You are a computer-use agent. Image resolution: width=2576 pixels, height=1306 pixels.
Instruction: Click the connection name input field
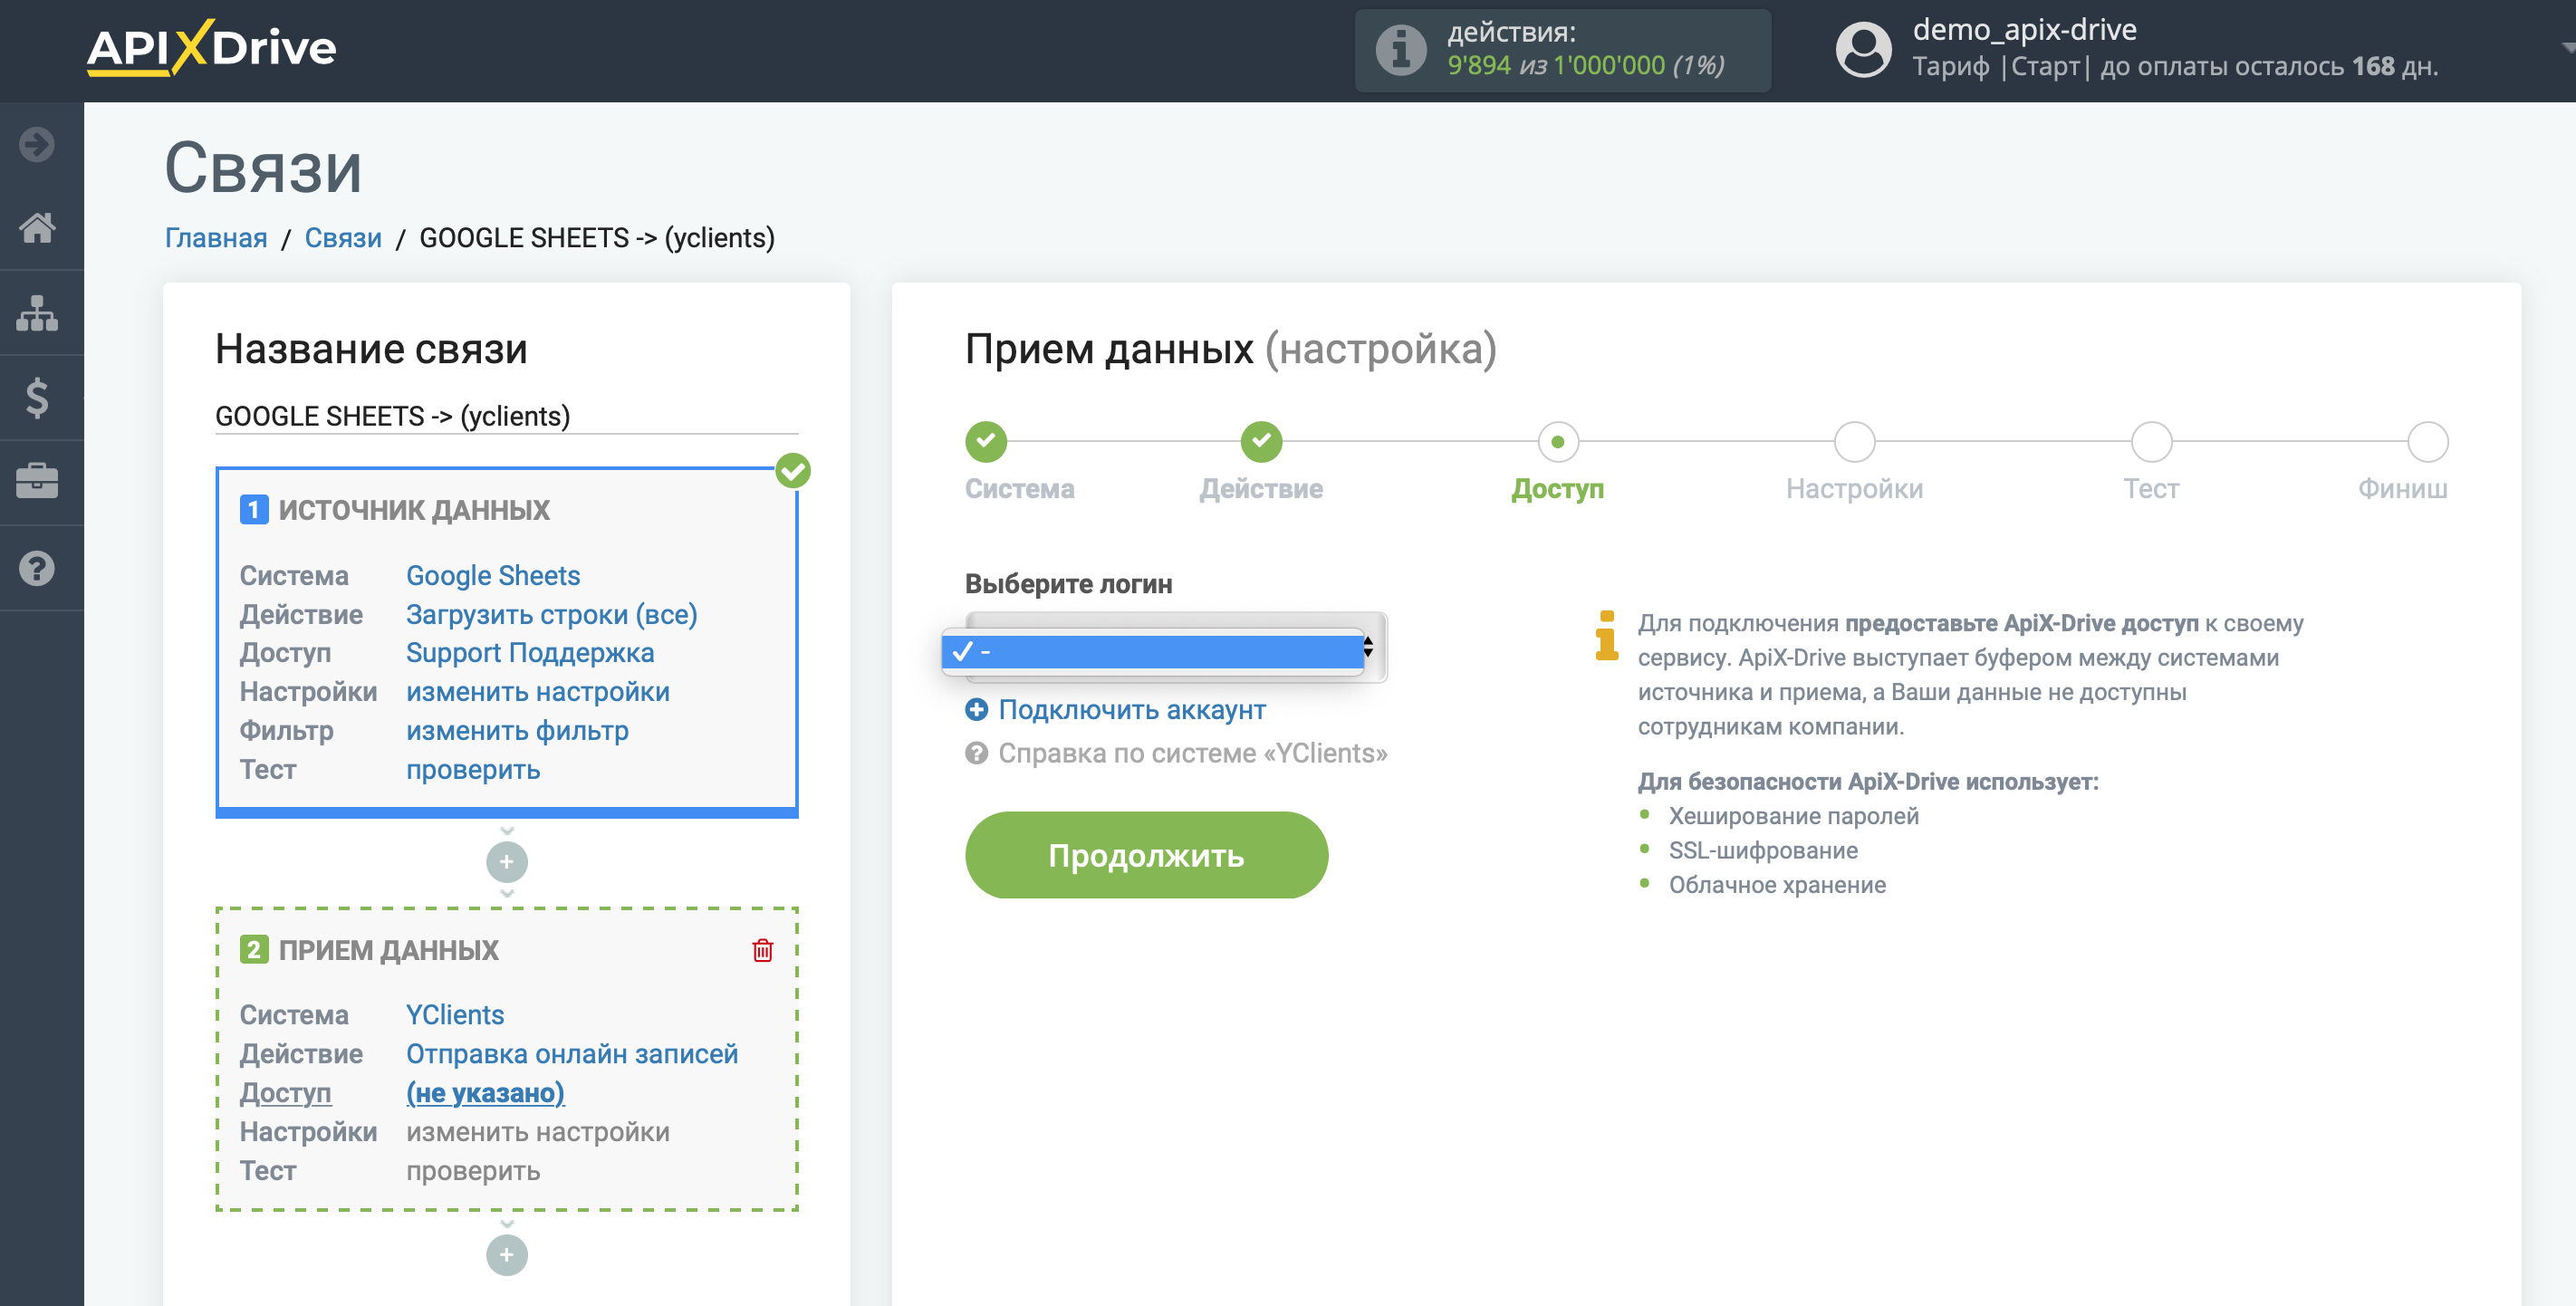click(x=507, y=415)
